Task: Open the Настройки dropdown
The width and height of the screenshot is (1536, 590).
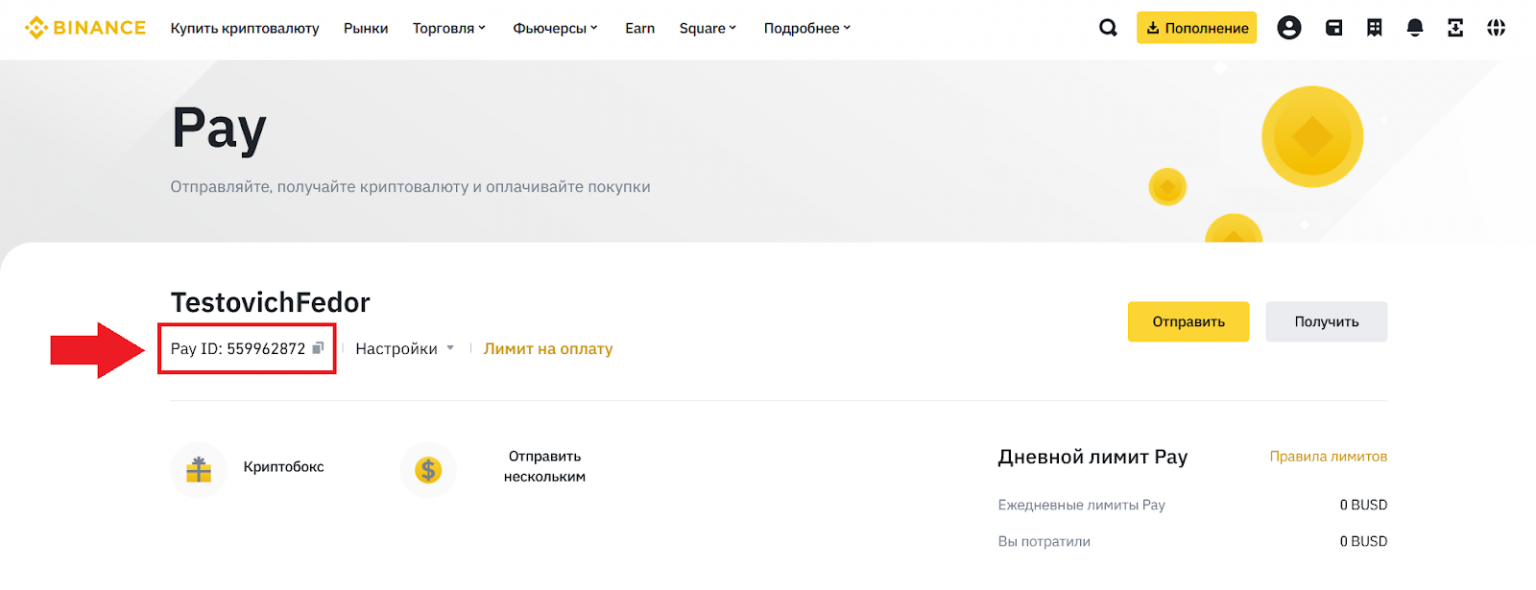Action: pyautogui.click(x=405, y=349)
